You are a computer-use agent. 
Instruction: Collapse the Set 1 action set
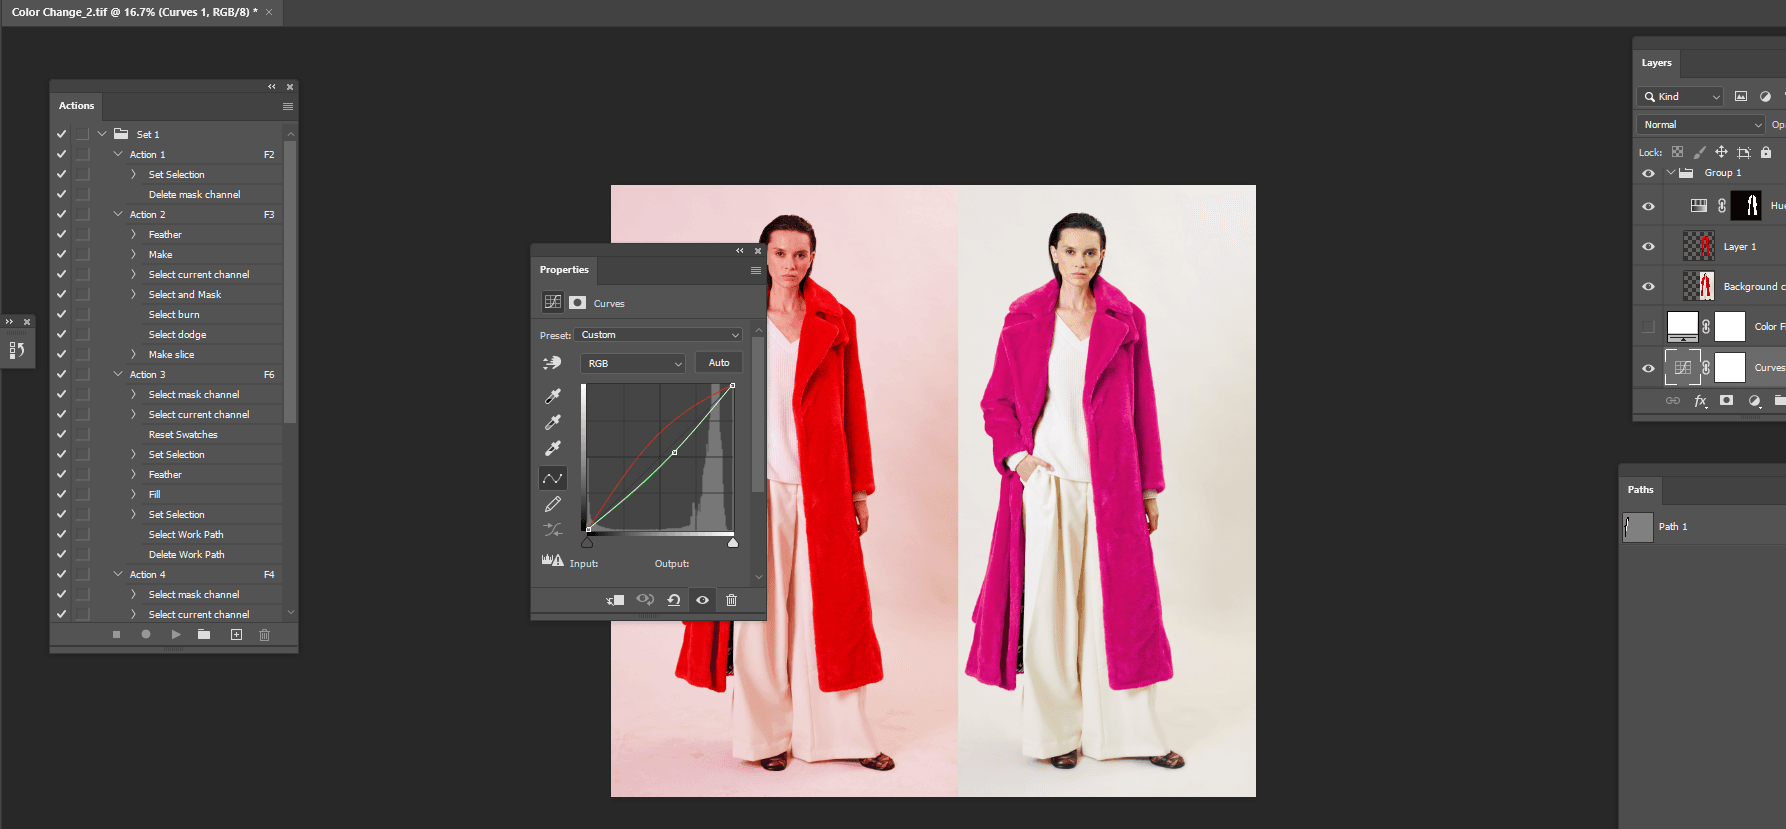[102, 134]
